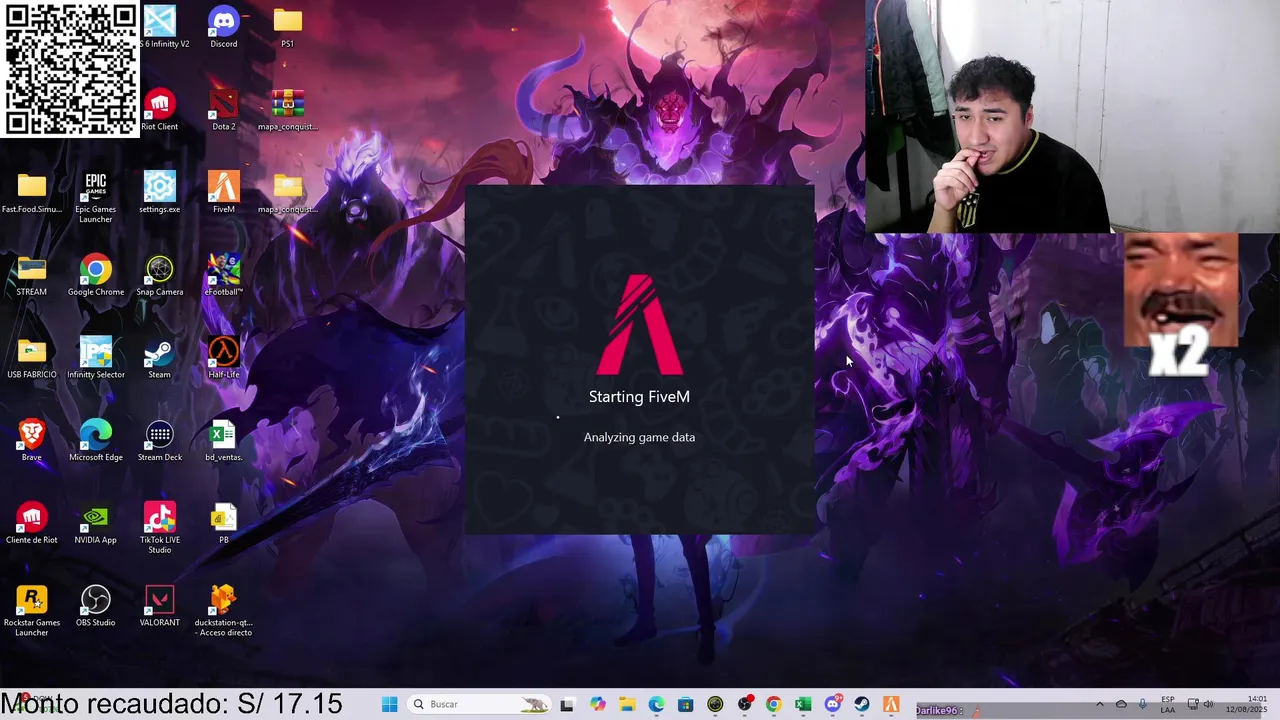This screenshot has height=720, width=1280.
Task: Open the mapa_conquist yellow folder icon
Action: pos(287,192)
